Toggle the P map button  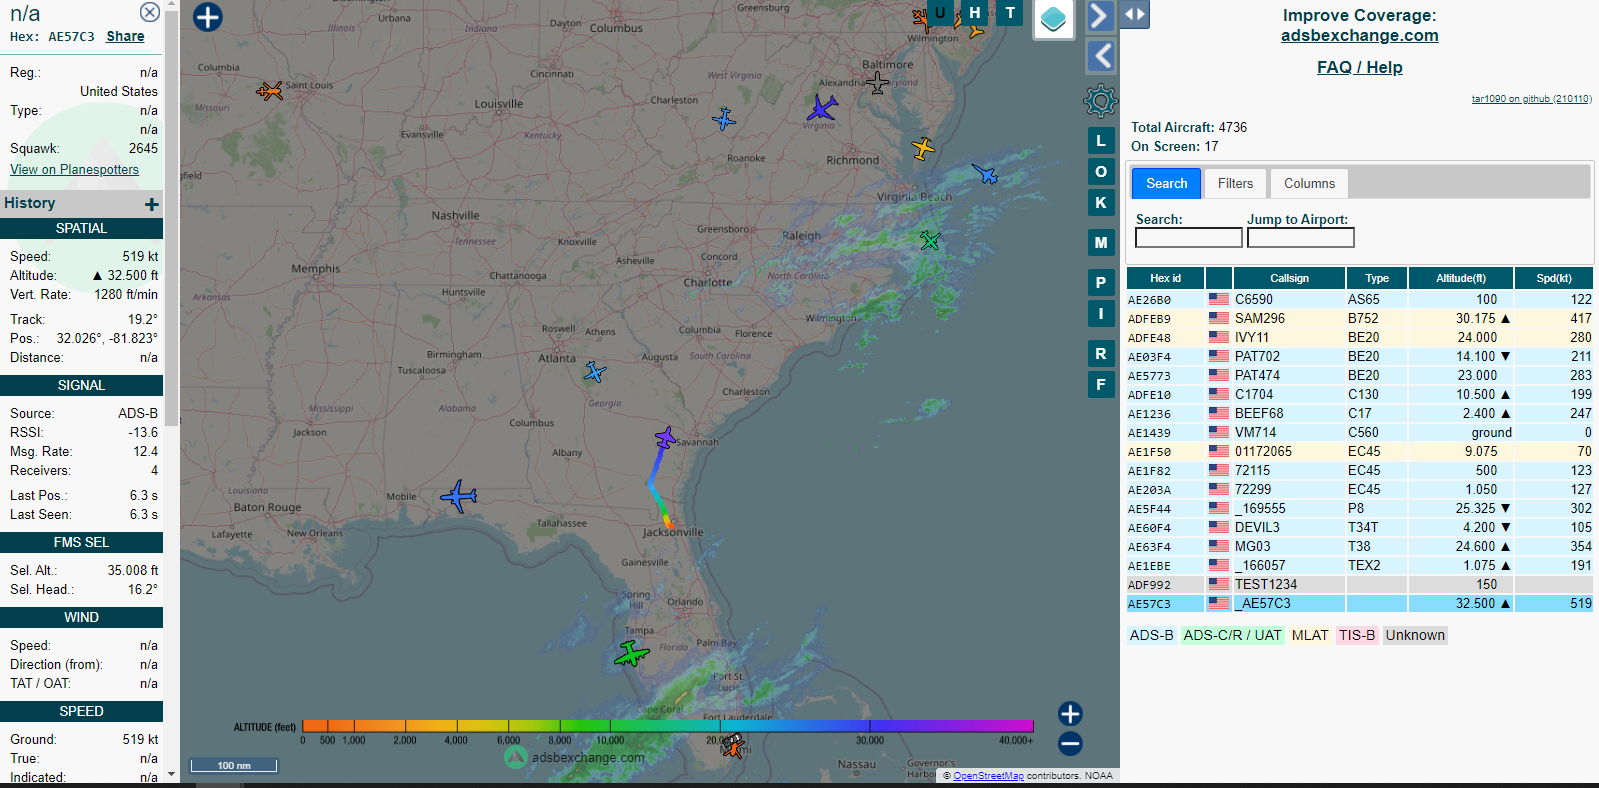pos(1101,283)
